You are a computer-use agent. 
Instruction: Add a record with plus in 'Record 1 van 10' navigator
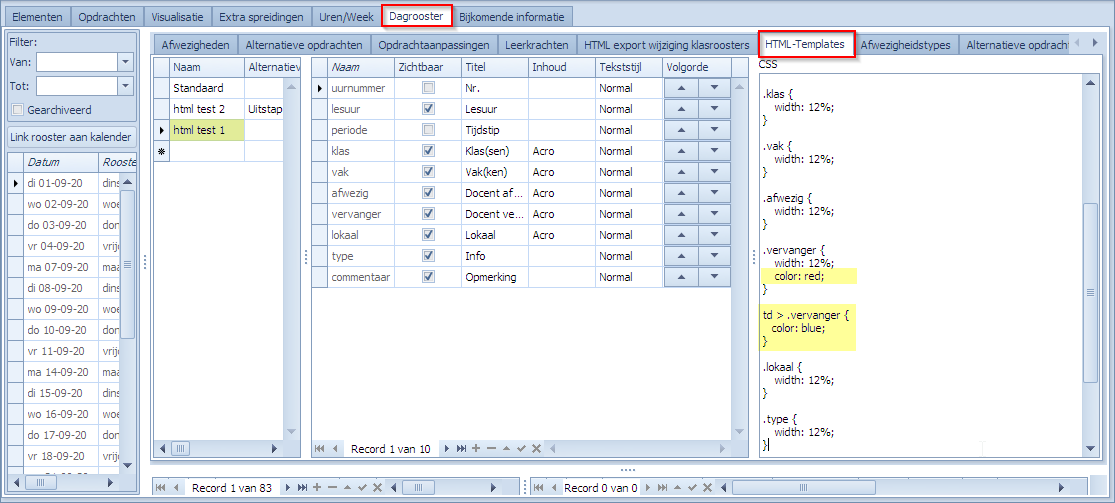[x=476, y=448]
